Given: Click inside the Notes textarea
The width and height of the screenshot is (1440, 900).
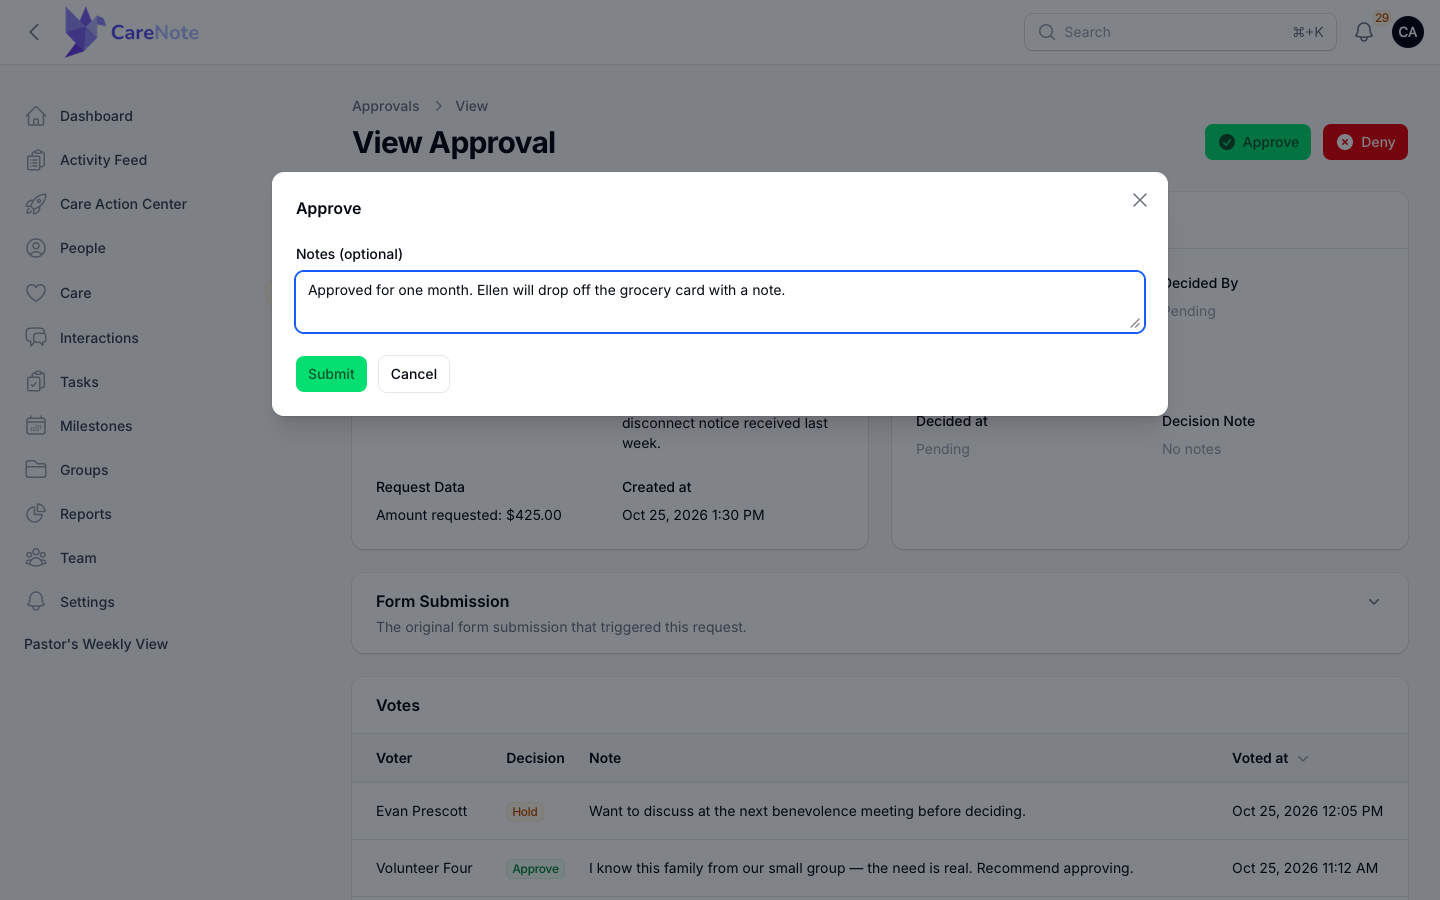Looking at the screenshot, I should (x=720, y=302).
